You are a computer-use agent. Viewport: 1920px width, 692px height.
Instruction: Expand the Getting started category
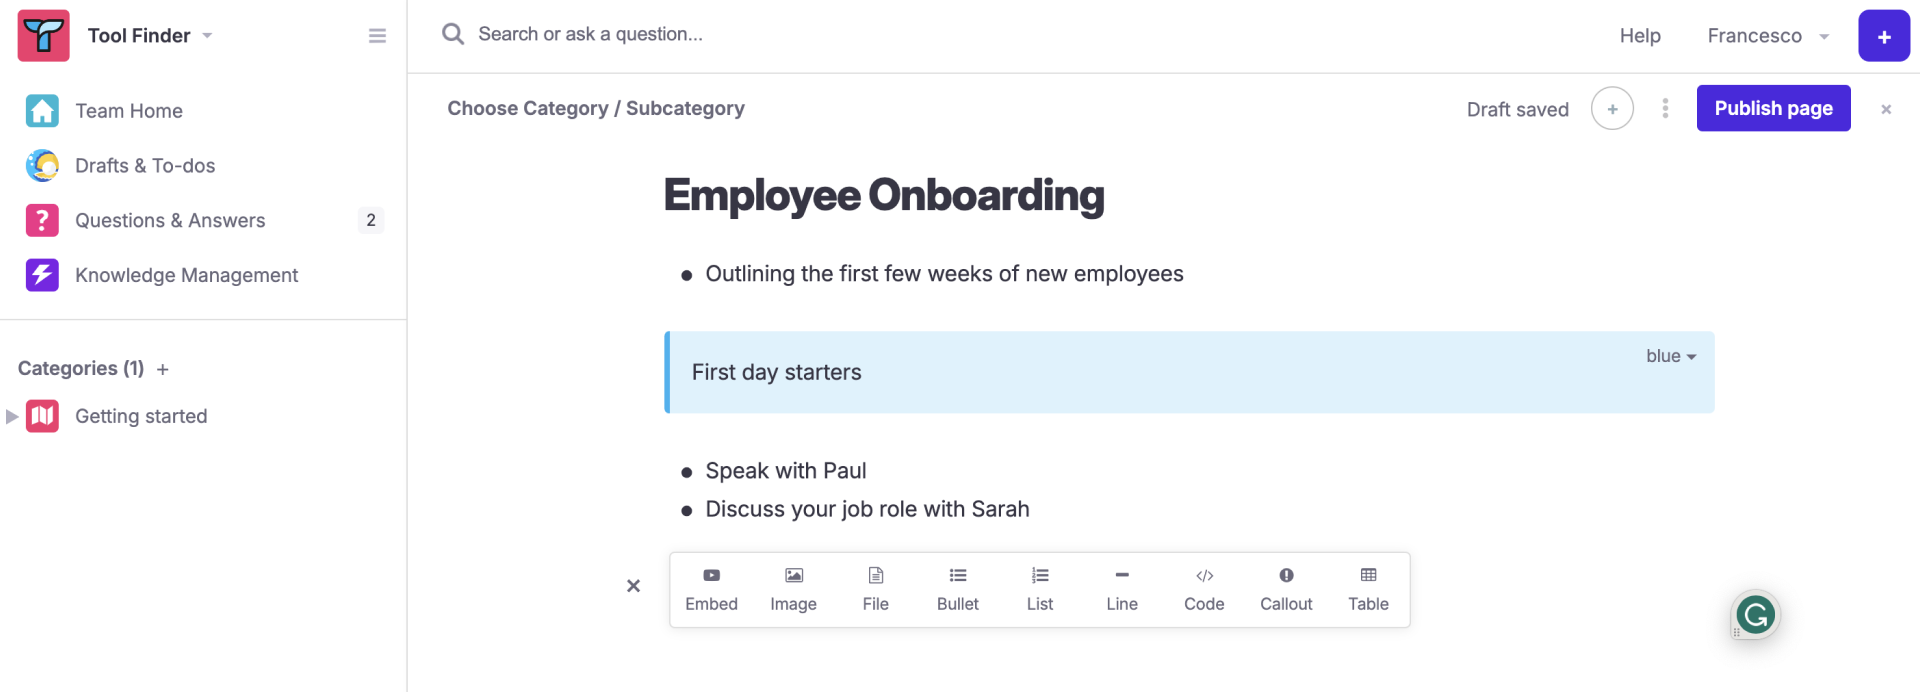(x=12, y=416)
